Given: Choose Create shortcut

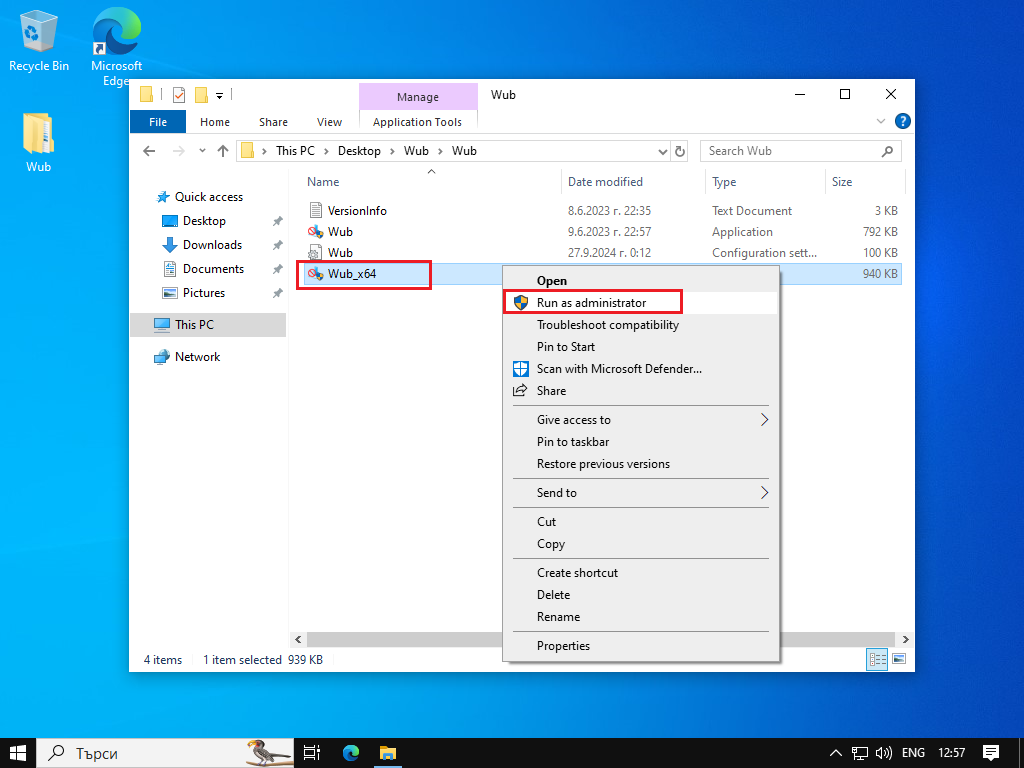Looking at the screenshot, I should (x=641, y=573).
